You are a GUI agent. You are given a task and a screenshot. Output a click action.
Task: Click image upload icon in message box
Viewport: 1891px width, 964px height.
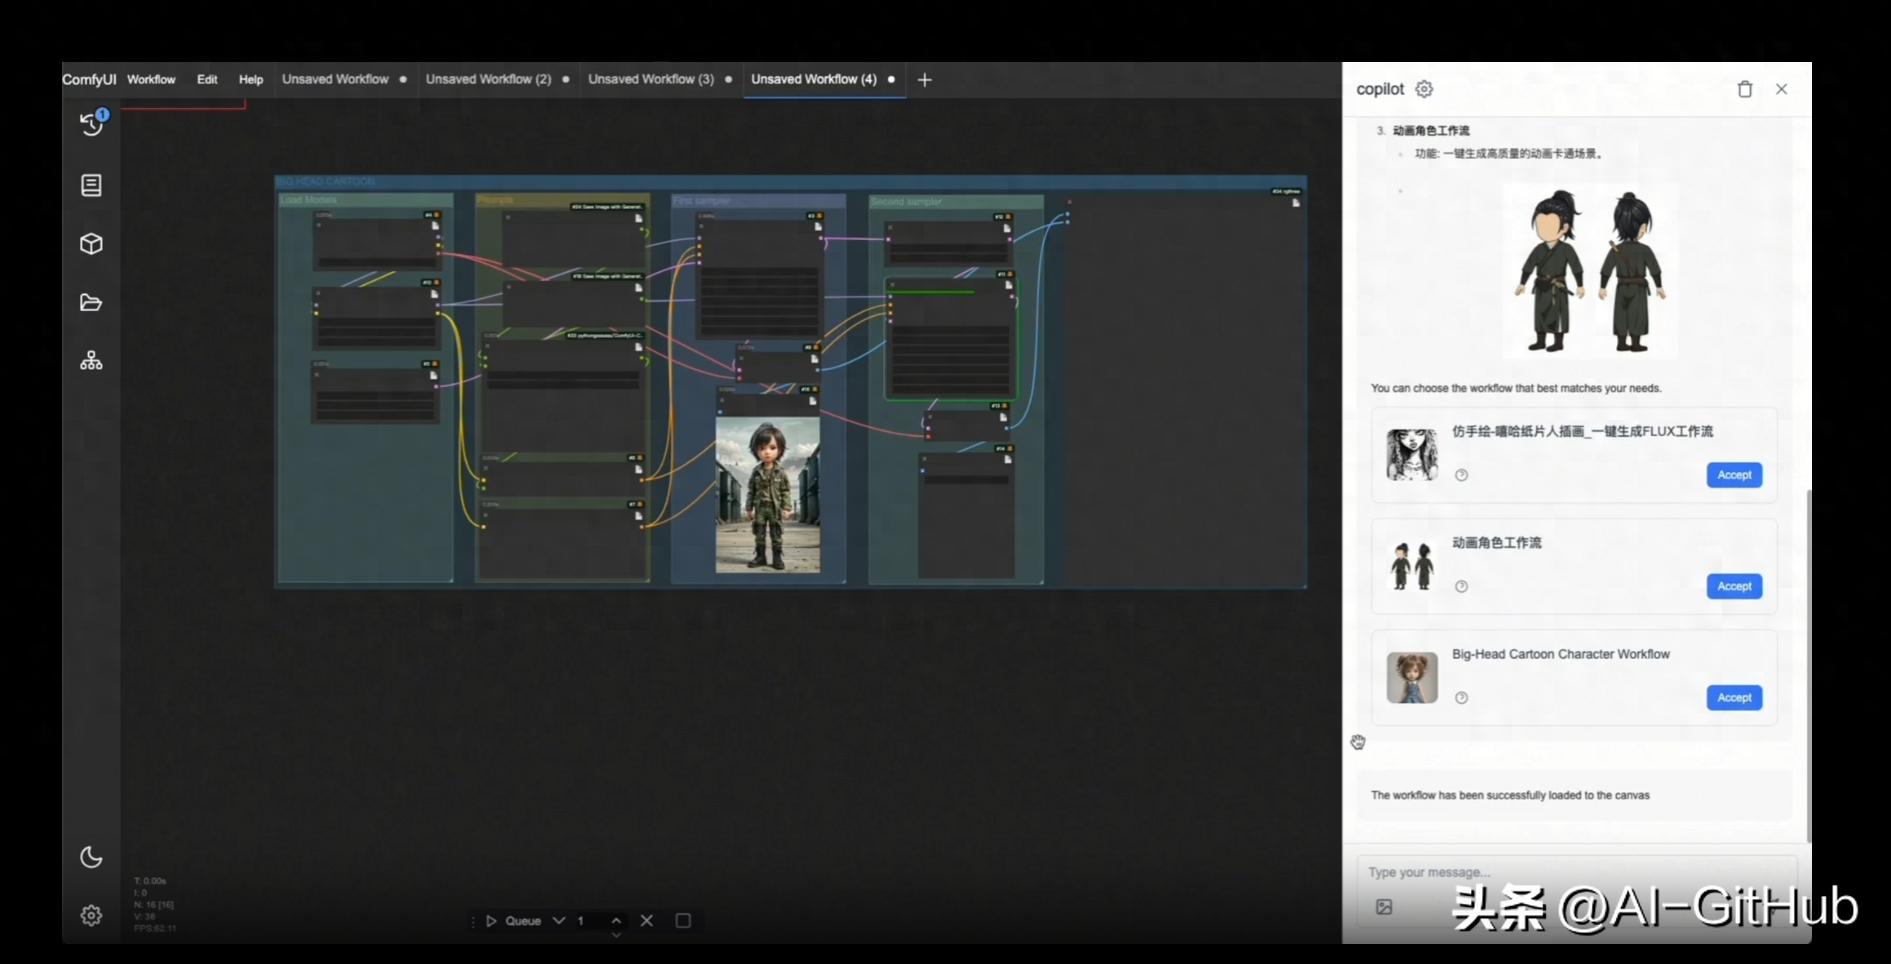(1384, 907)
